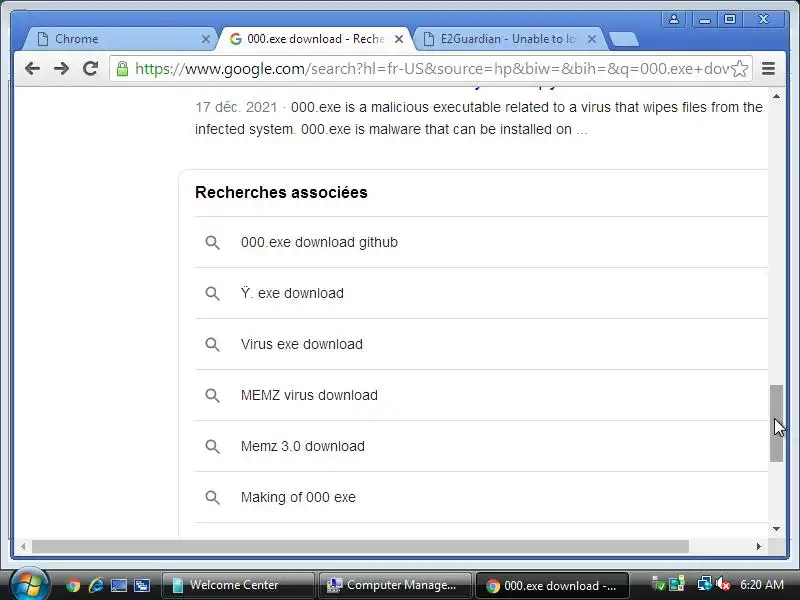
Task: Switch to the Chrome tab
Action: tap(120, 39)
